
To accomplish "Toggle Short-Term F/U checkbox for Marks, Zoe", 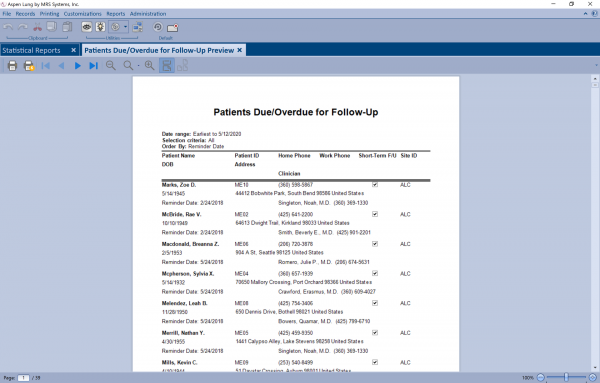I will coord(375,184).
